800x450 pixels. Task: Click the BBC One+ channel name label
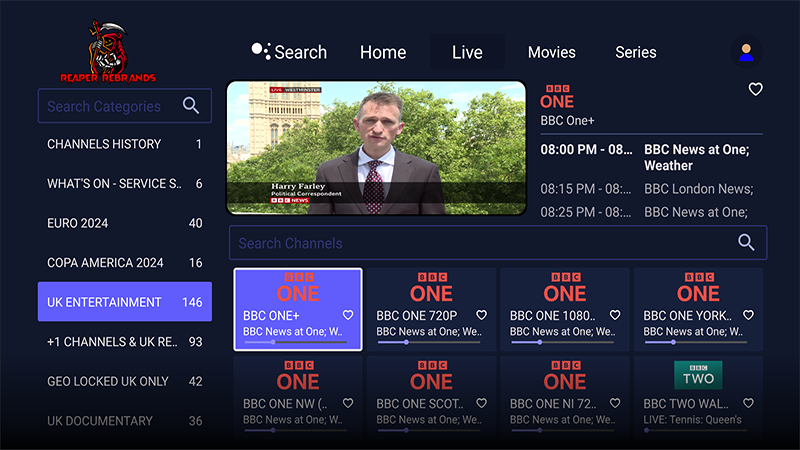pyautogui.click(x=567, y=121)
